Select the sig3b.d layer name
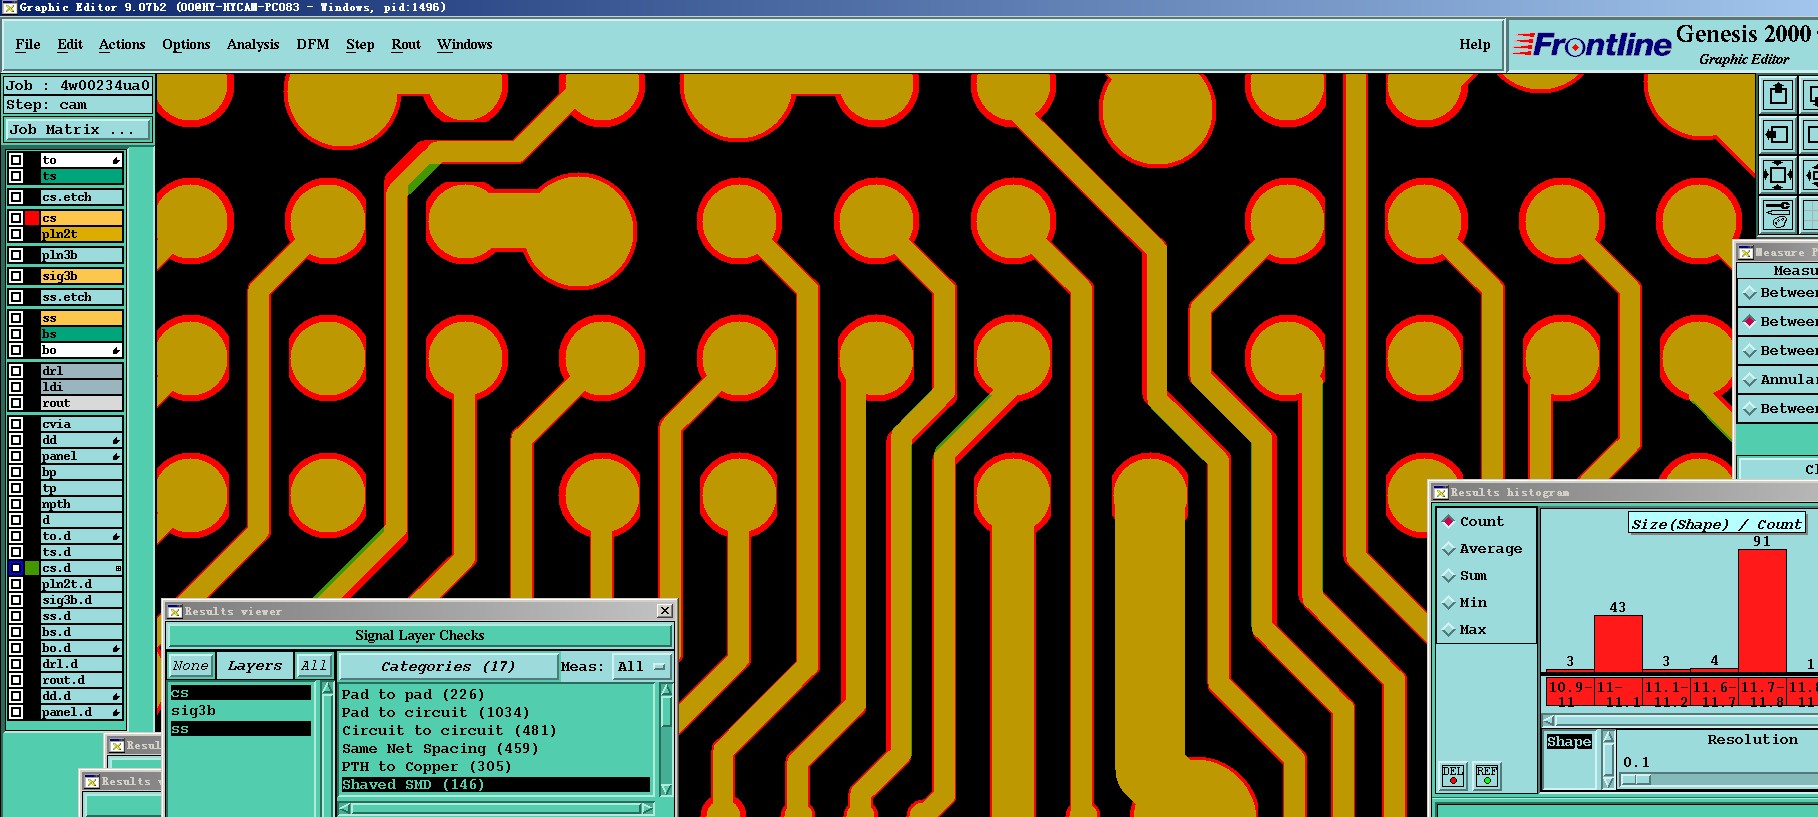Screen dimensions: 1818x817 coord(81,600)
